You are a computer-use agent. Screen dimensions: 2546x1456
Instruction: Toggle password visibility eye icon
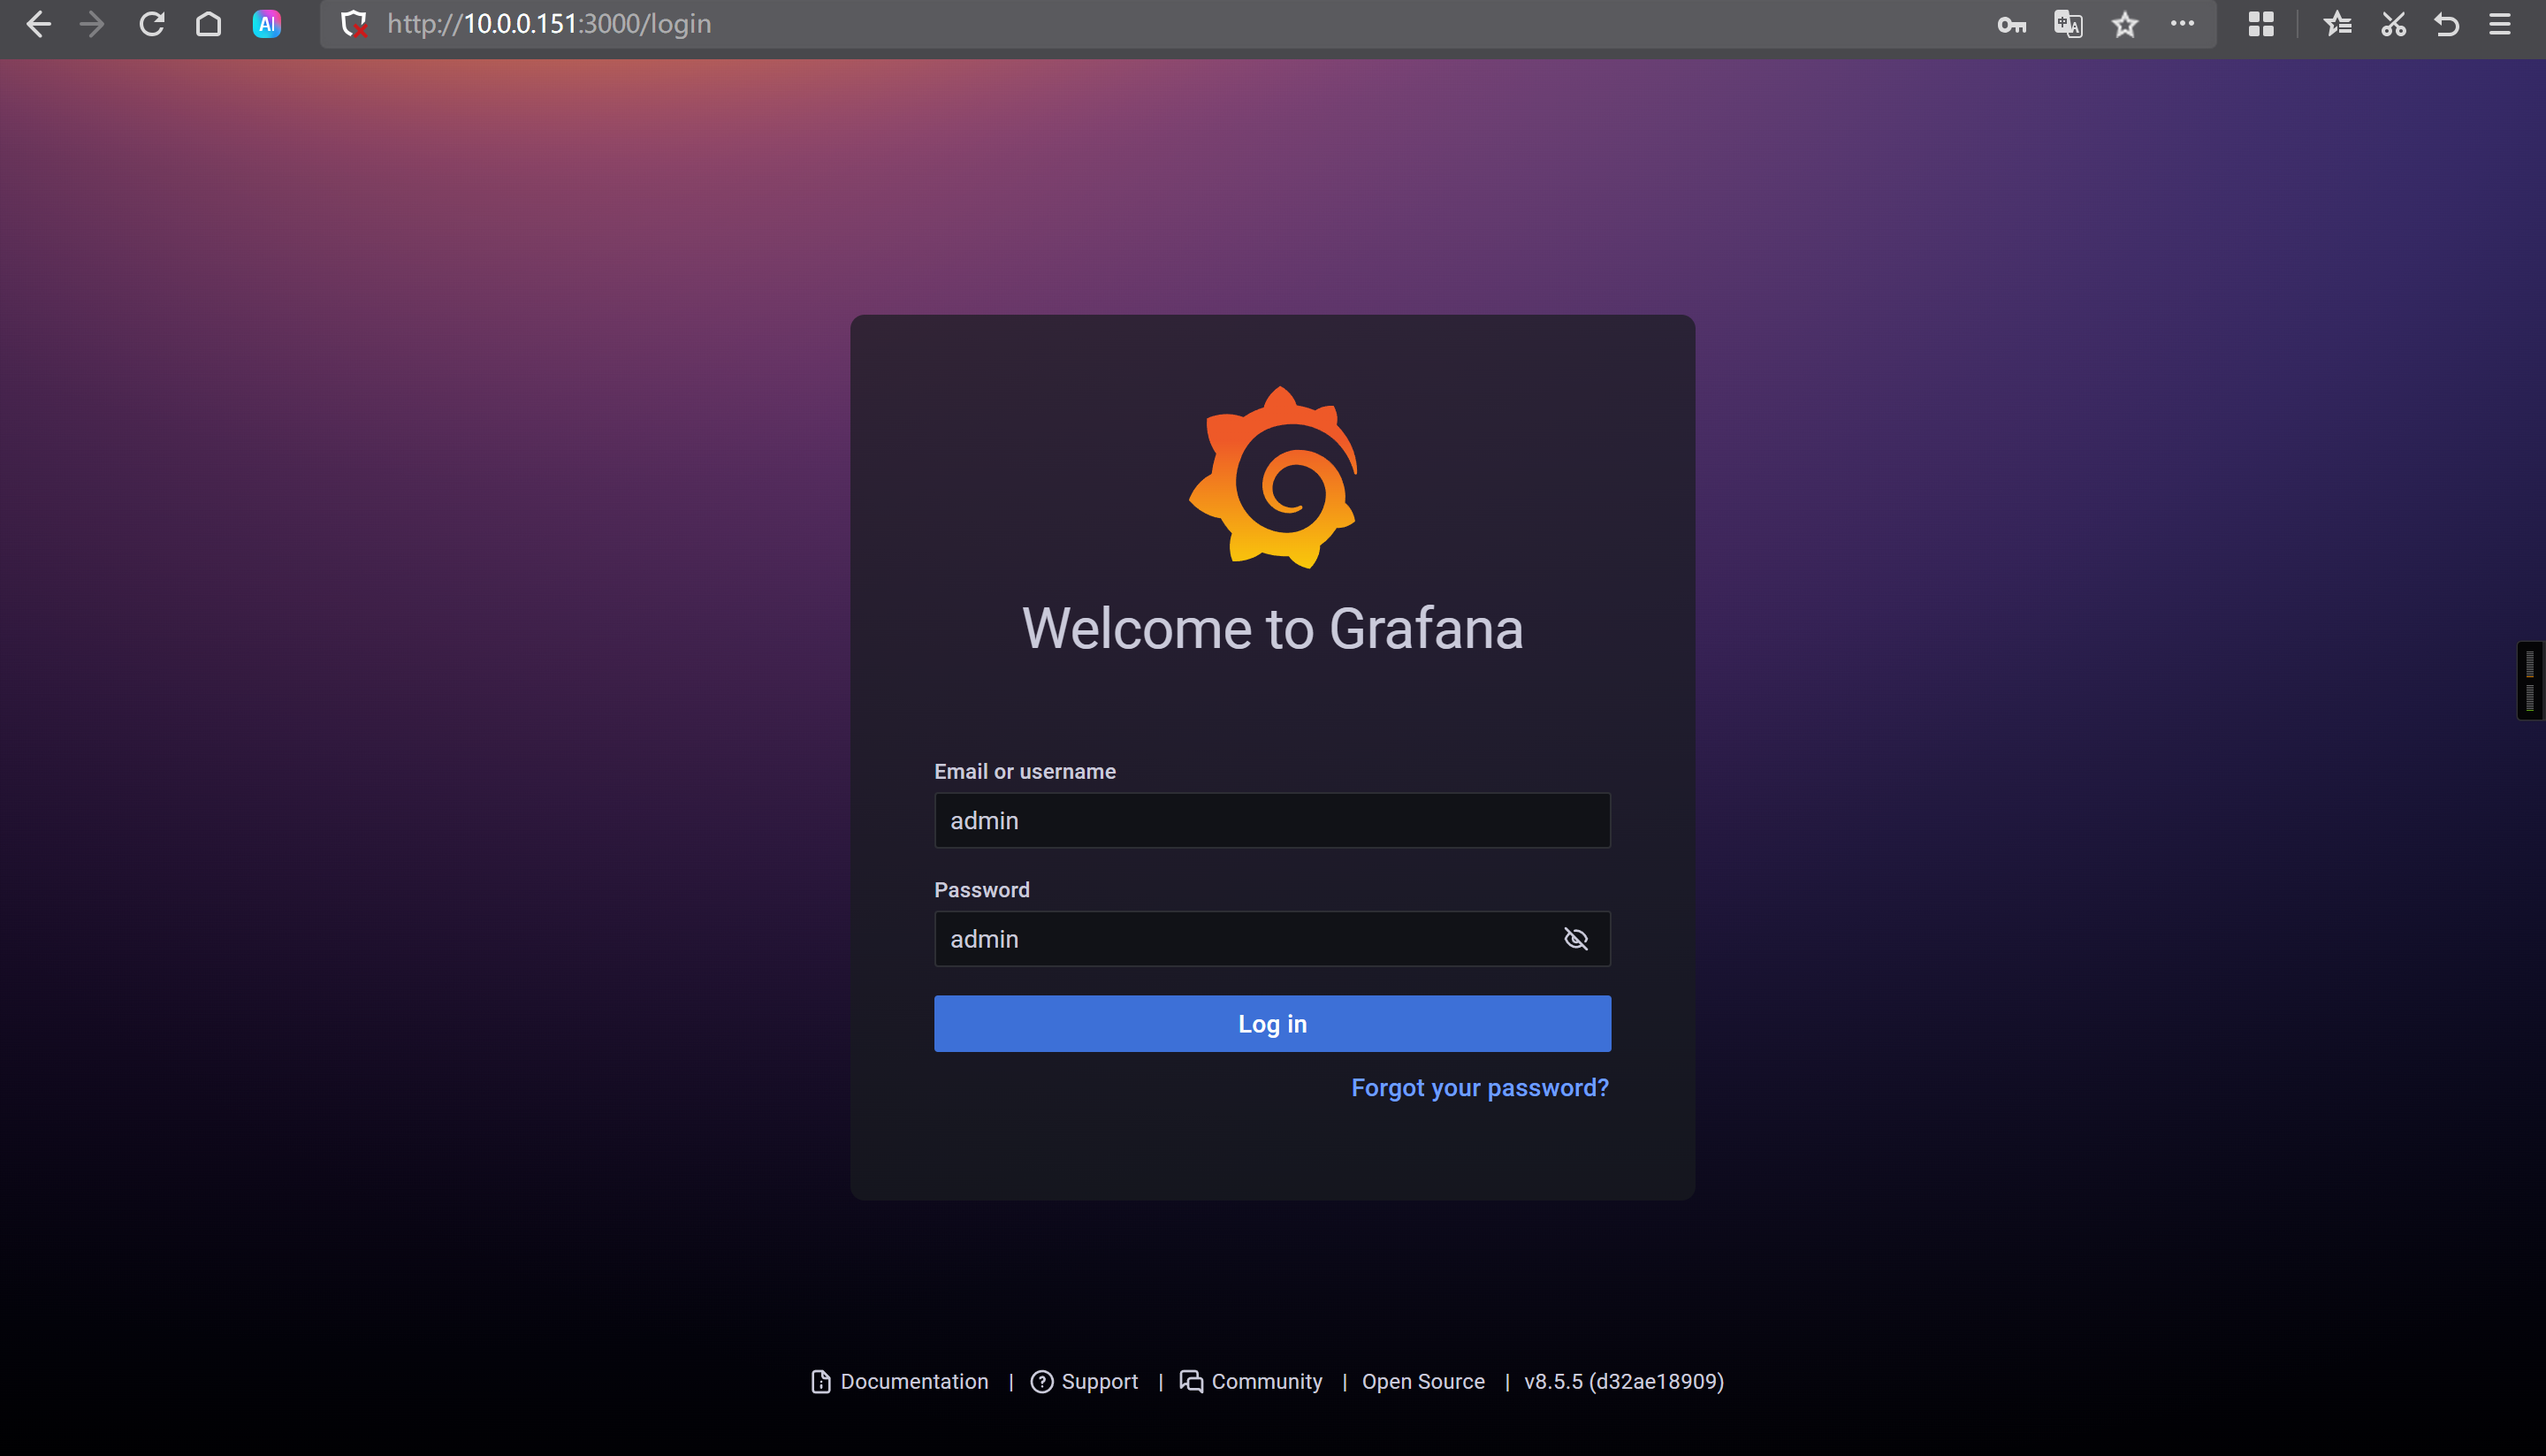(1575, 938)
